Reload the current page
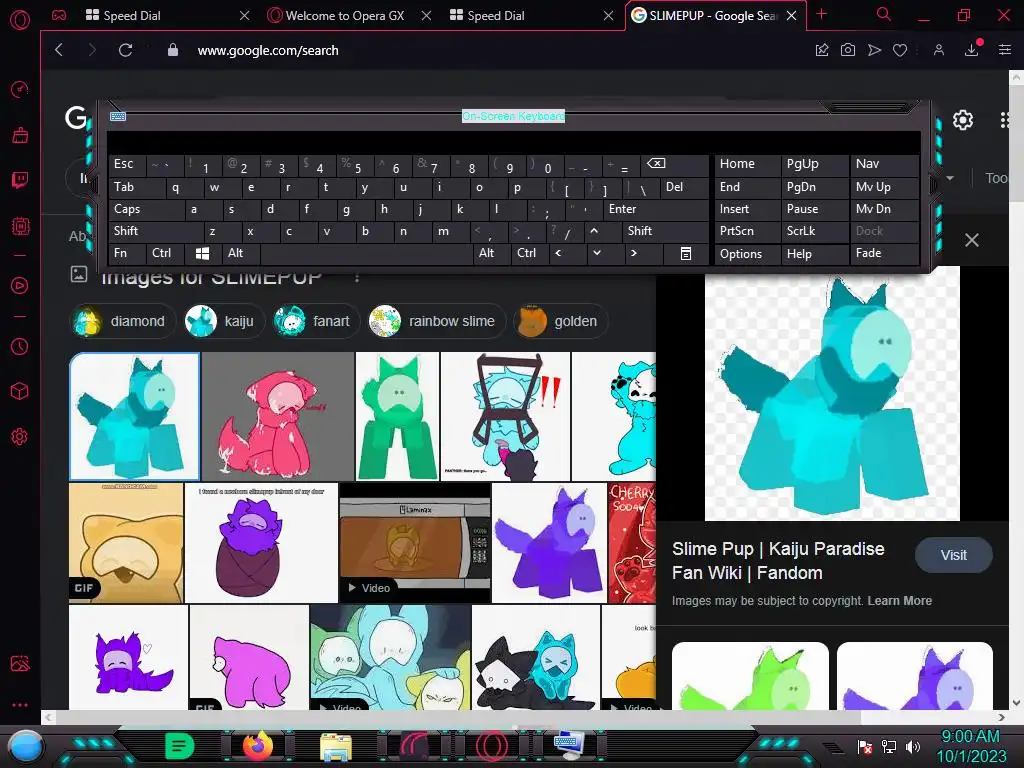 (125, 50)
